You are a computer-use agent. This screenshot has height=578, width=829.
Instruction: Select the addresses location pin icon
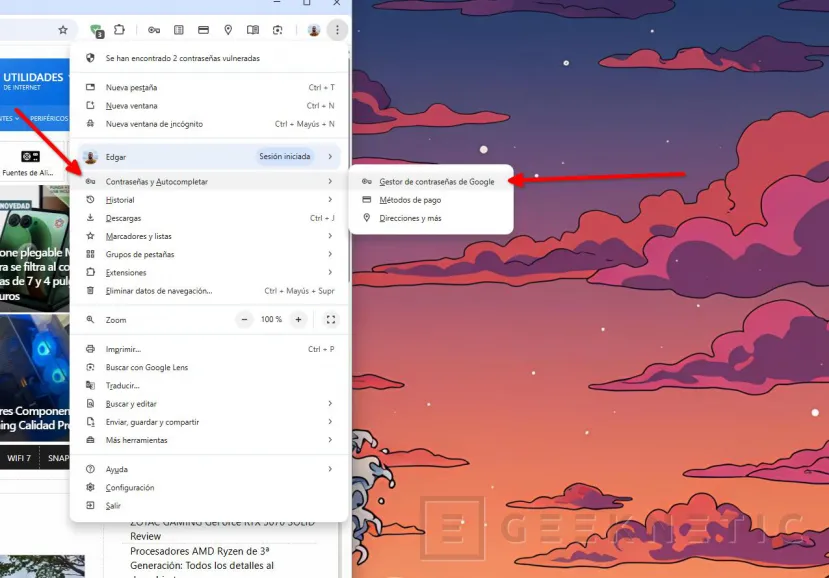[228, 29]
